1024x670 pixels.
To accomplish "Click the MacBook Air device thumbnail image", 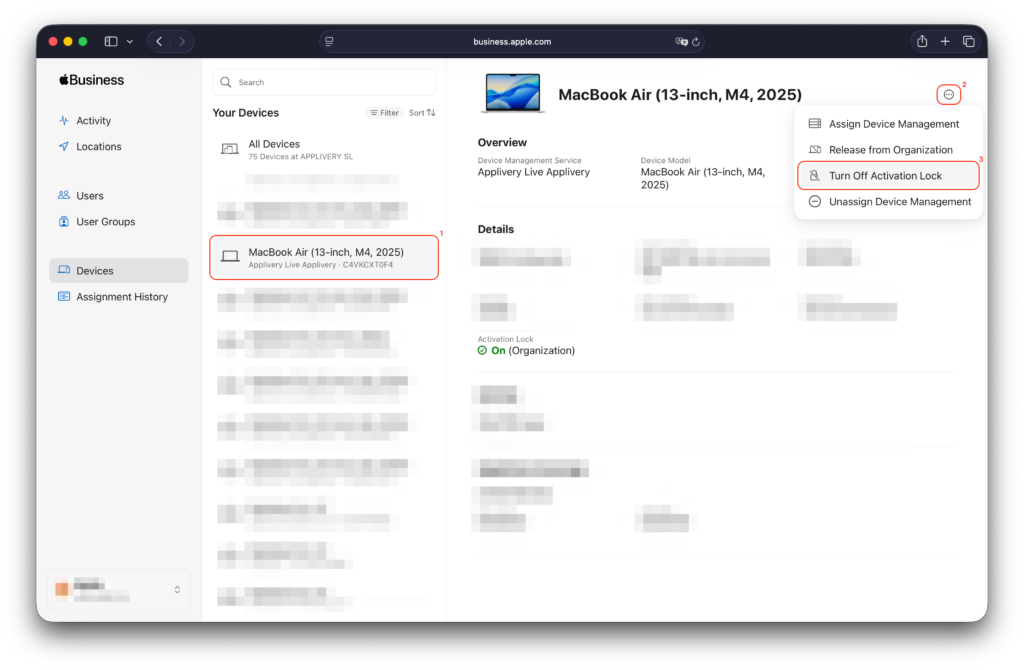I will coord(513,94).
